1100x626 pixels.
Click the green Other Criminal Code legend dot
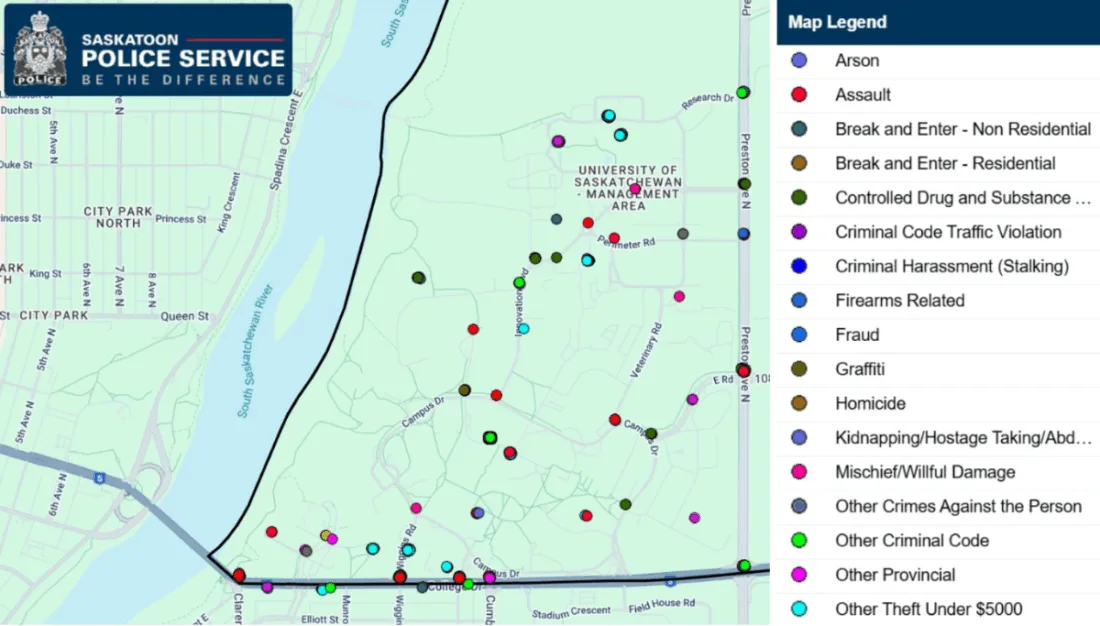800,540
